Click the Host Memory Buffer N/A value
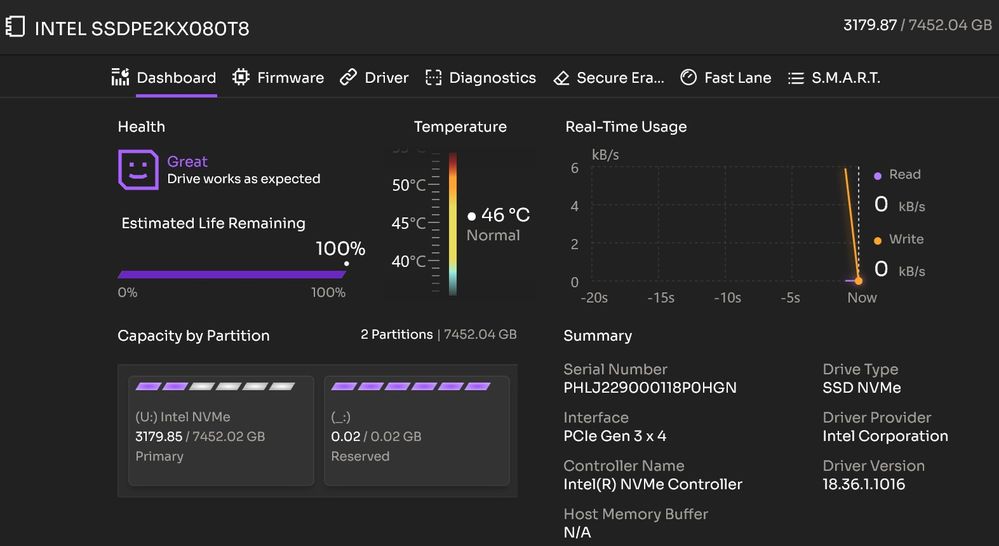This screenshot has height=546, width=999. click(x=577, y=533)
